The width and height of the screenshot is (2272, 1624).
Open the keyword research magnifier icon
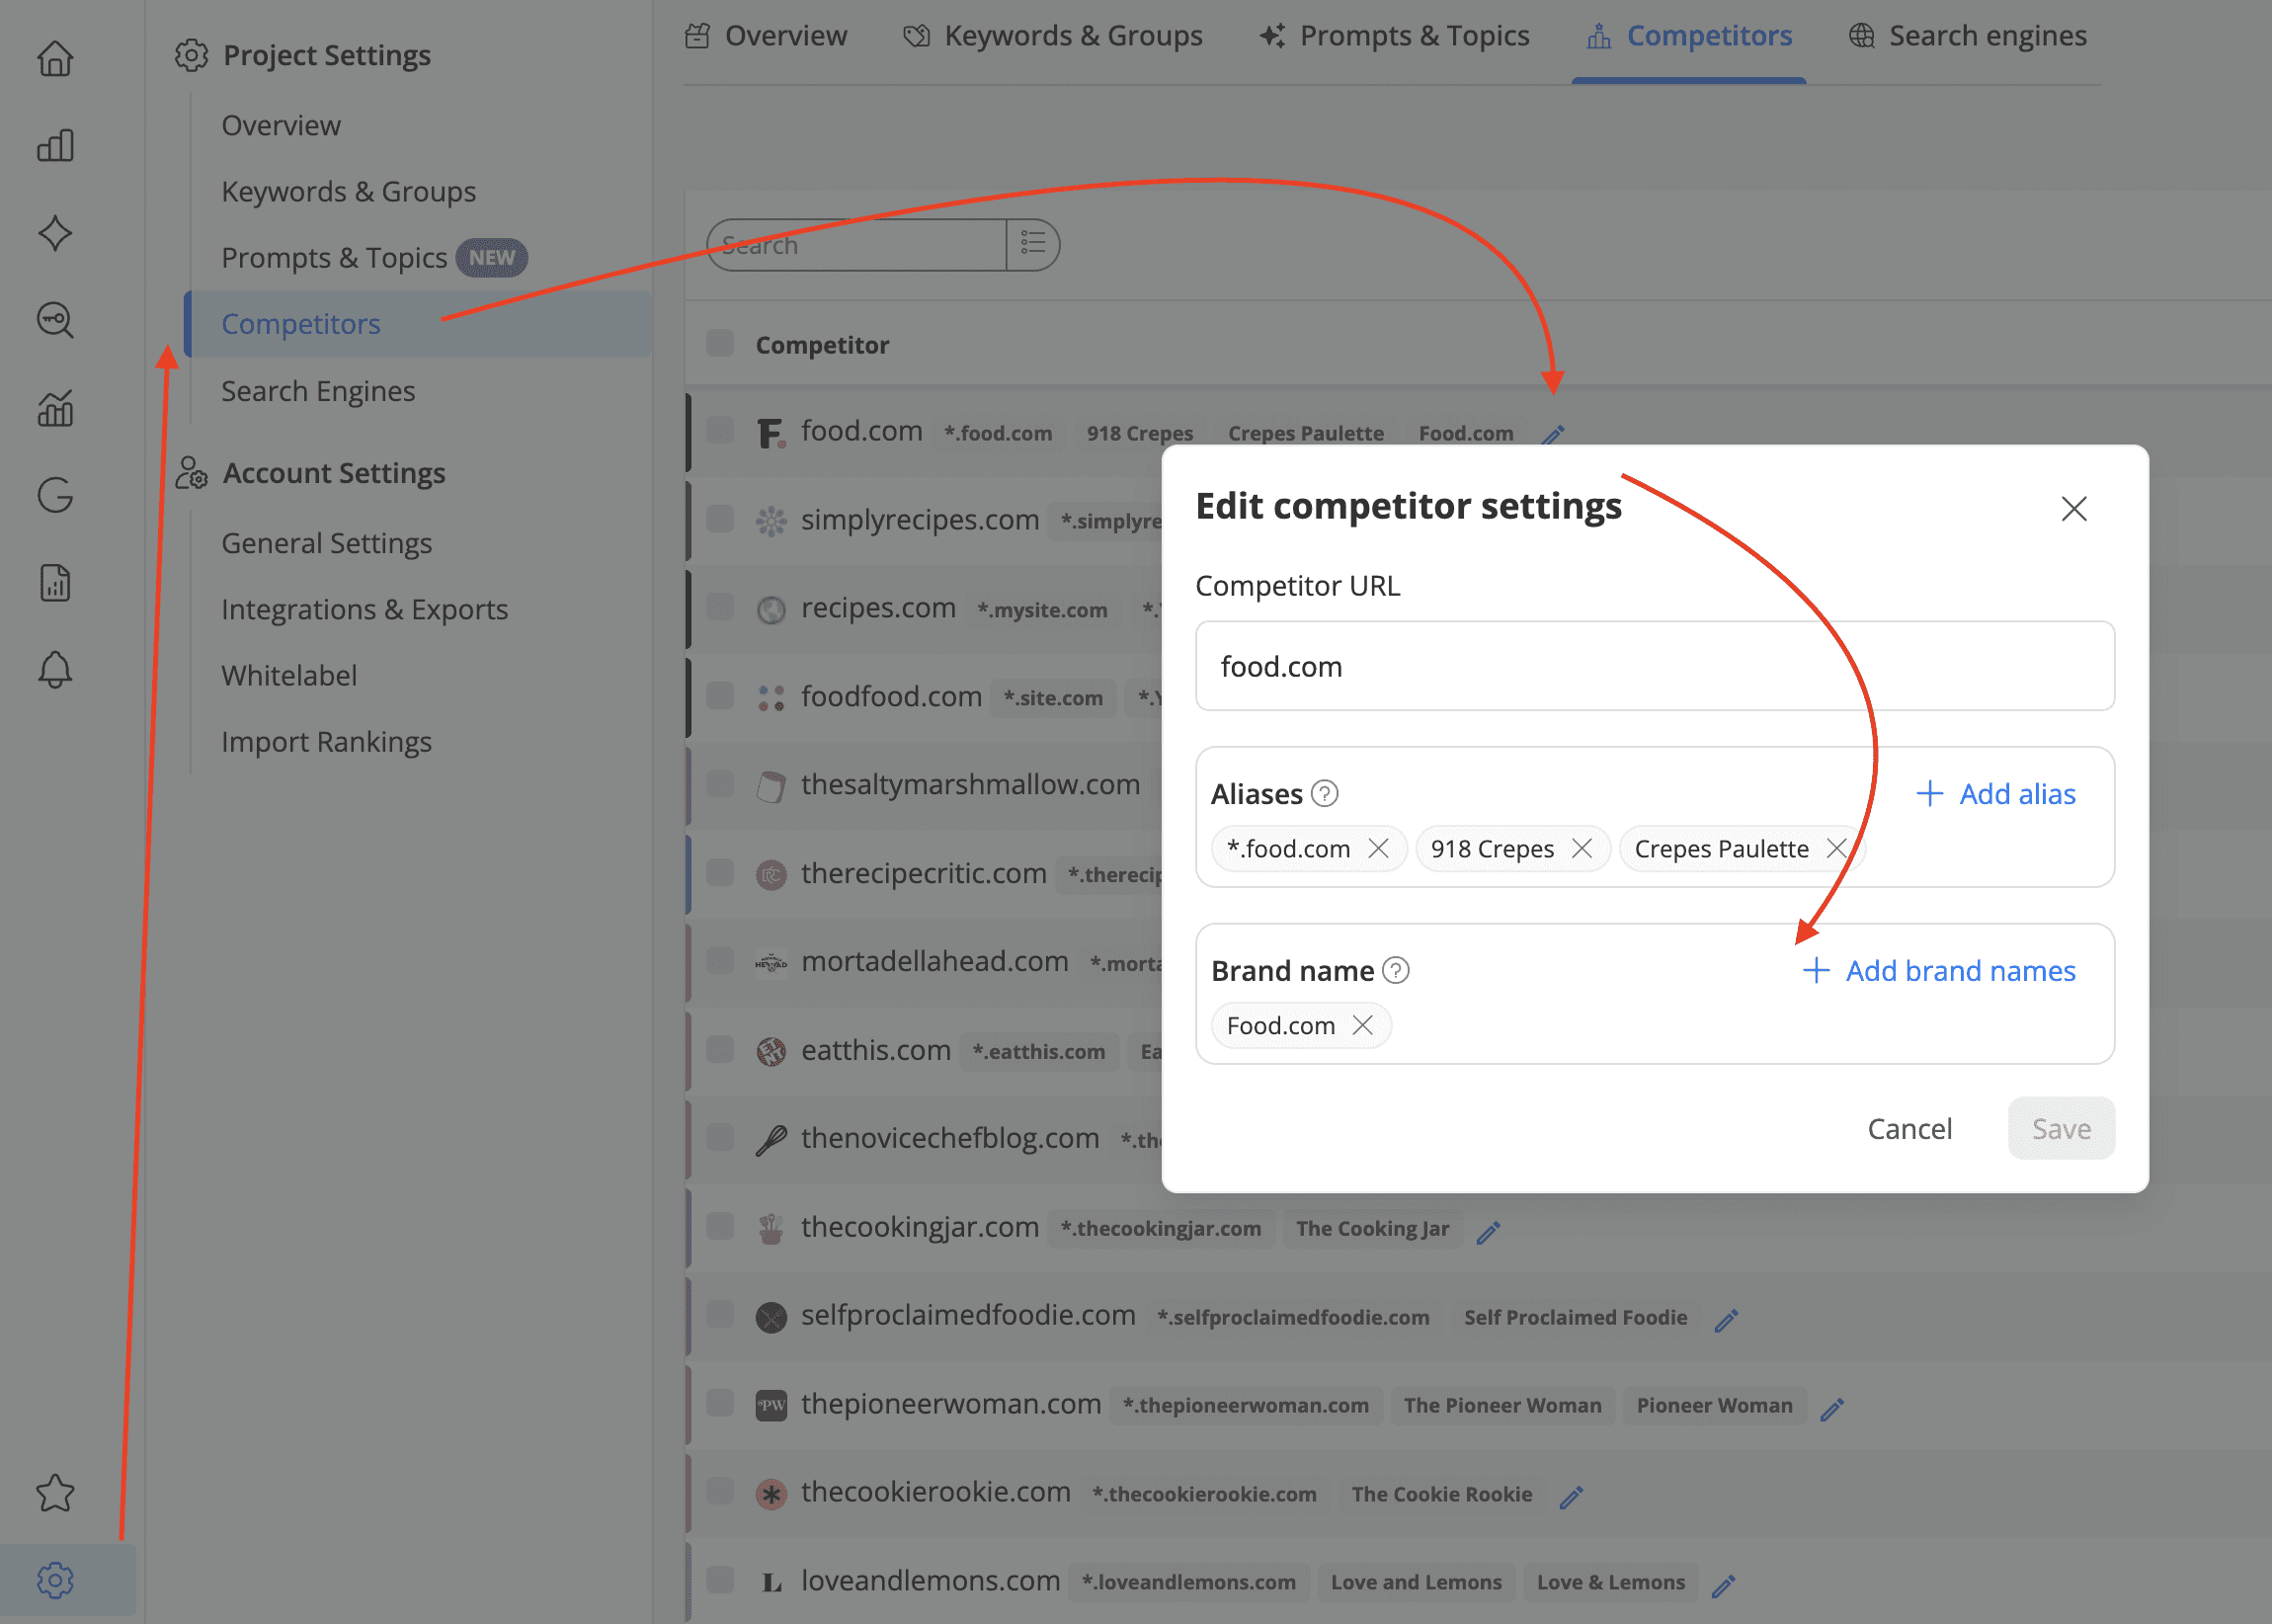click(x=55, y=320)
